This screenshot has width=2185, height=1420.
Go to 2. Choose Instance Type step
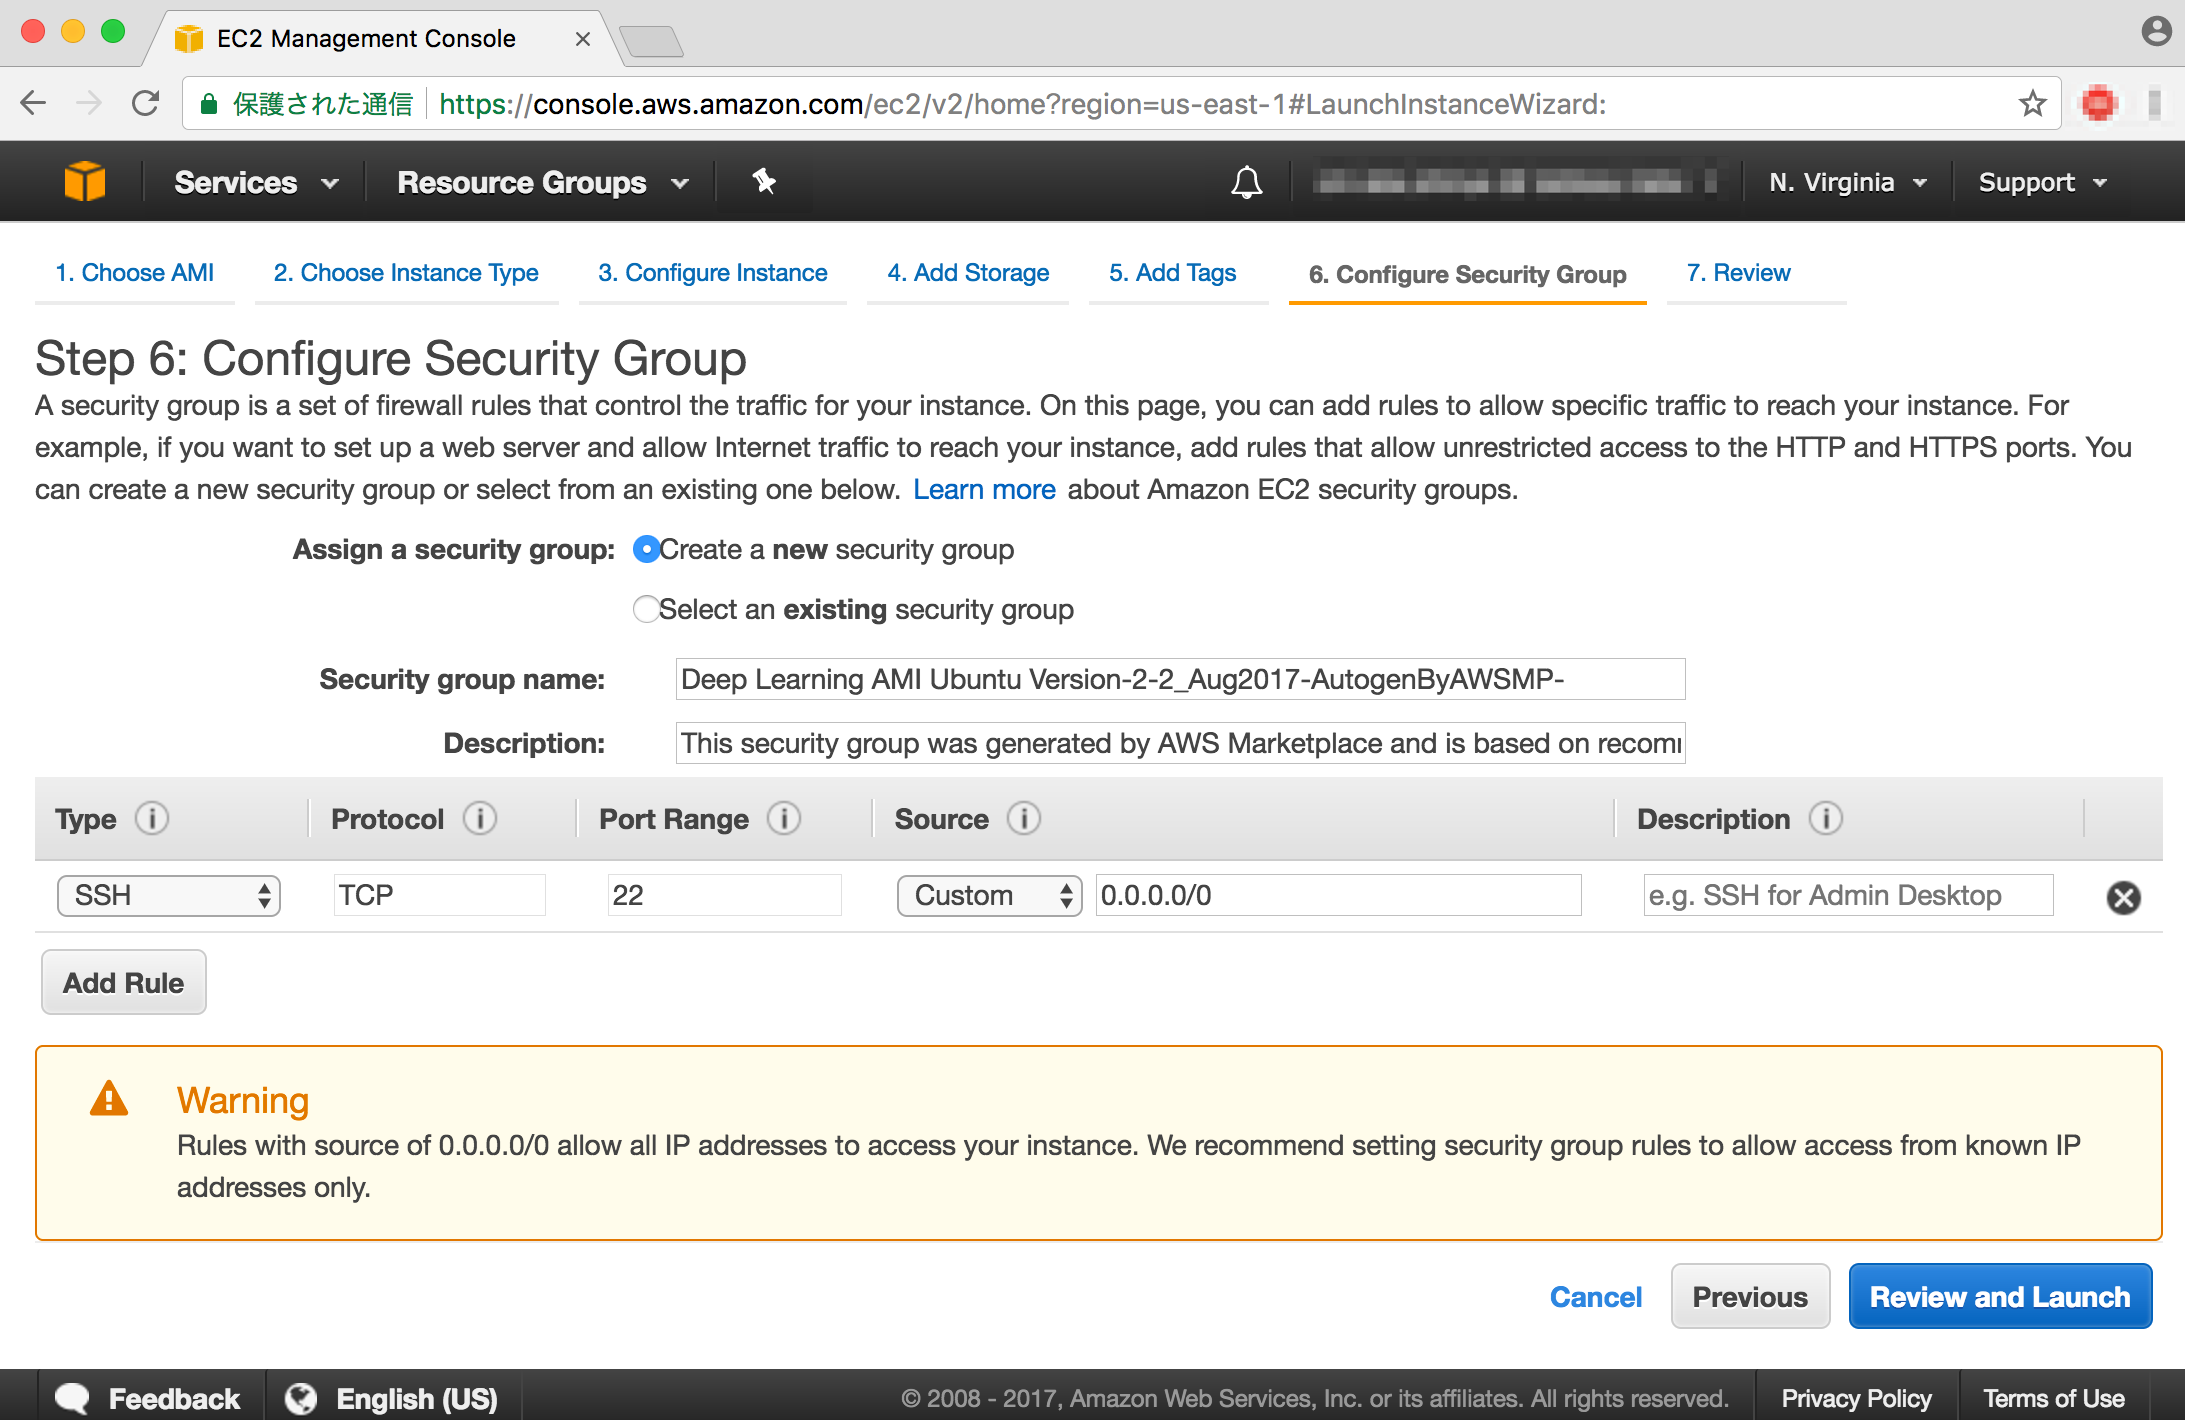point(406,273)
